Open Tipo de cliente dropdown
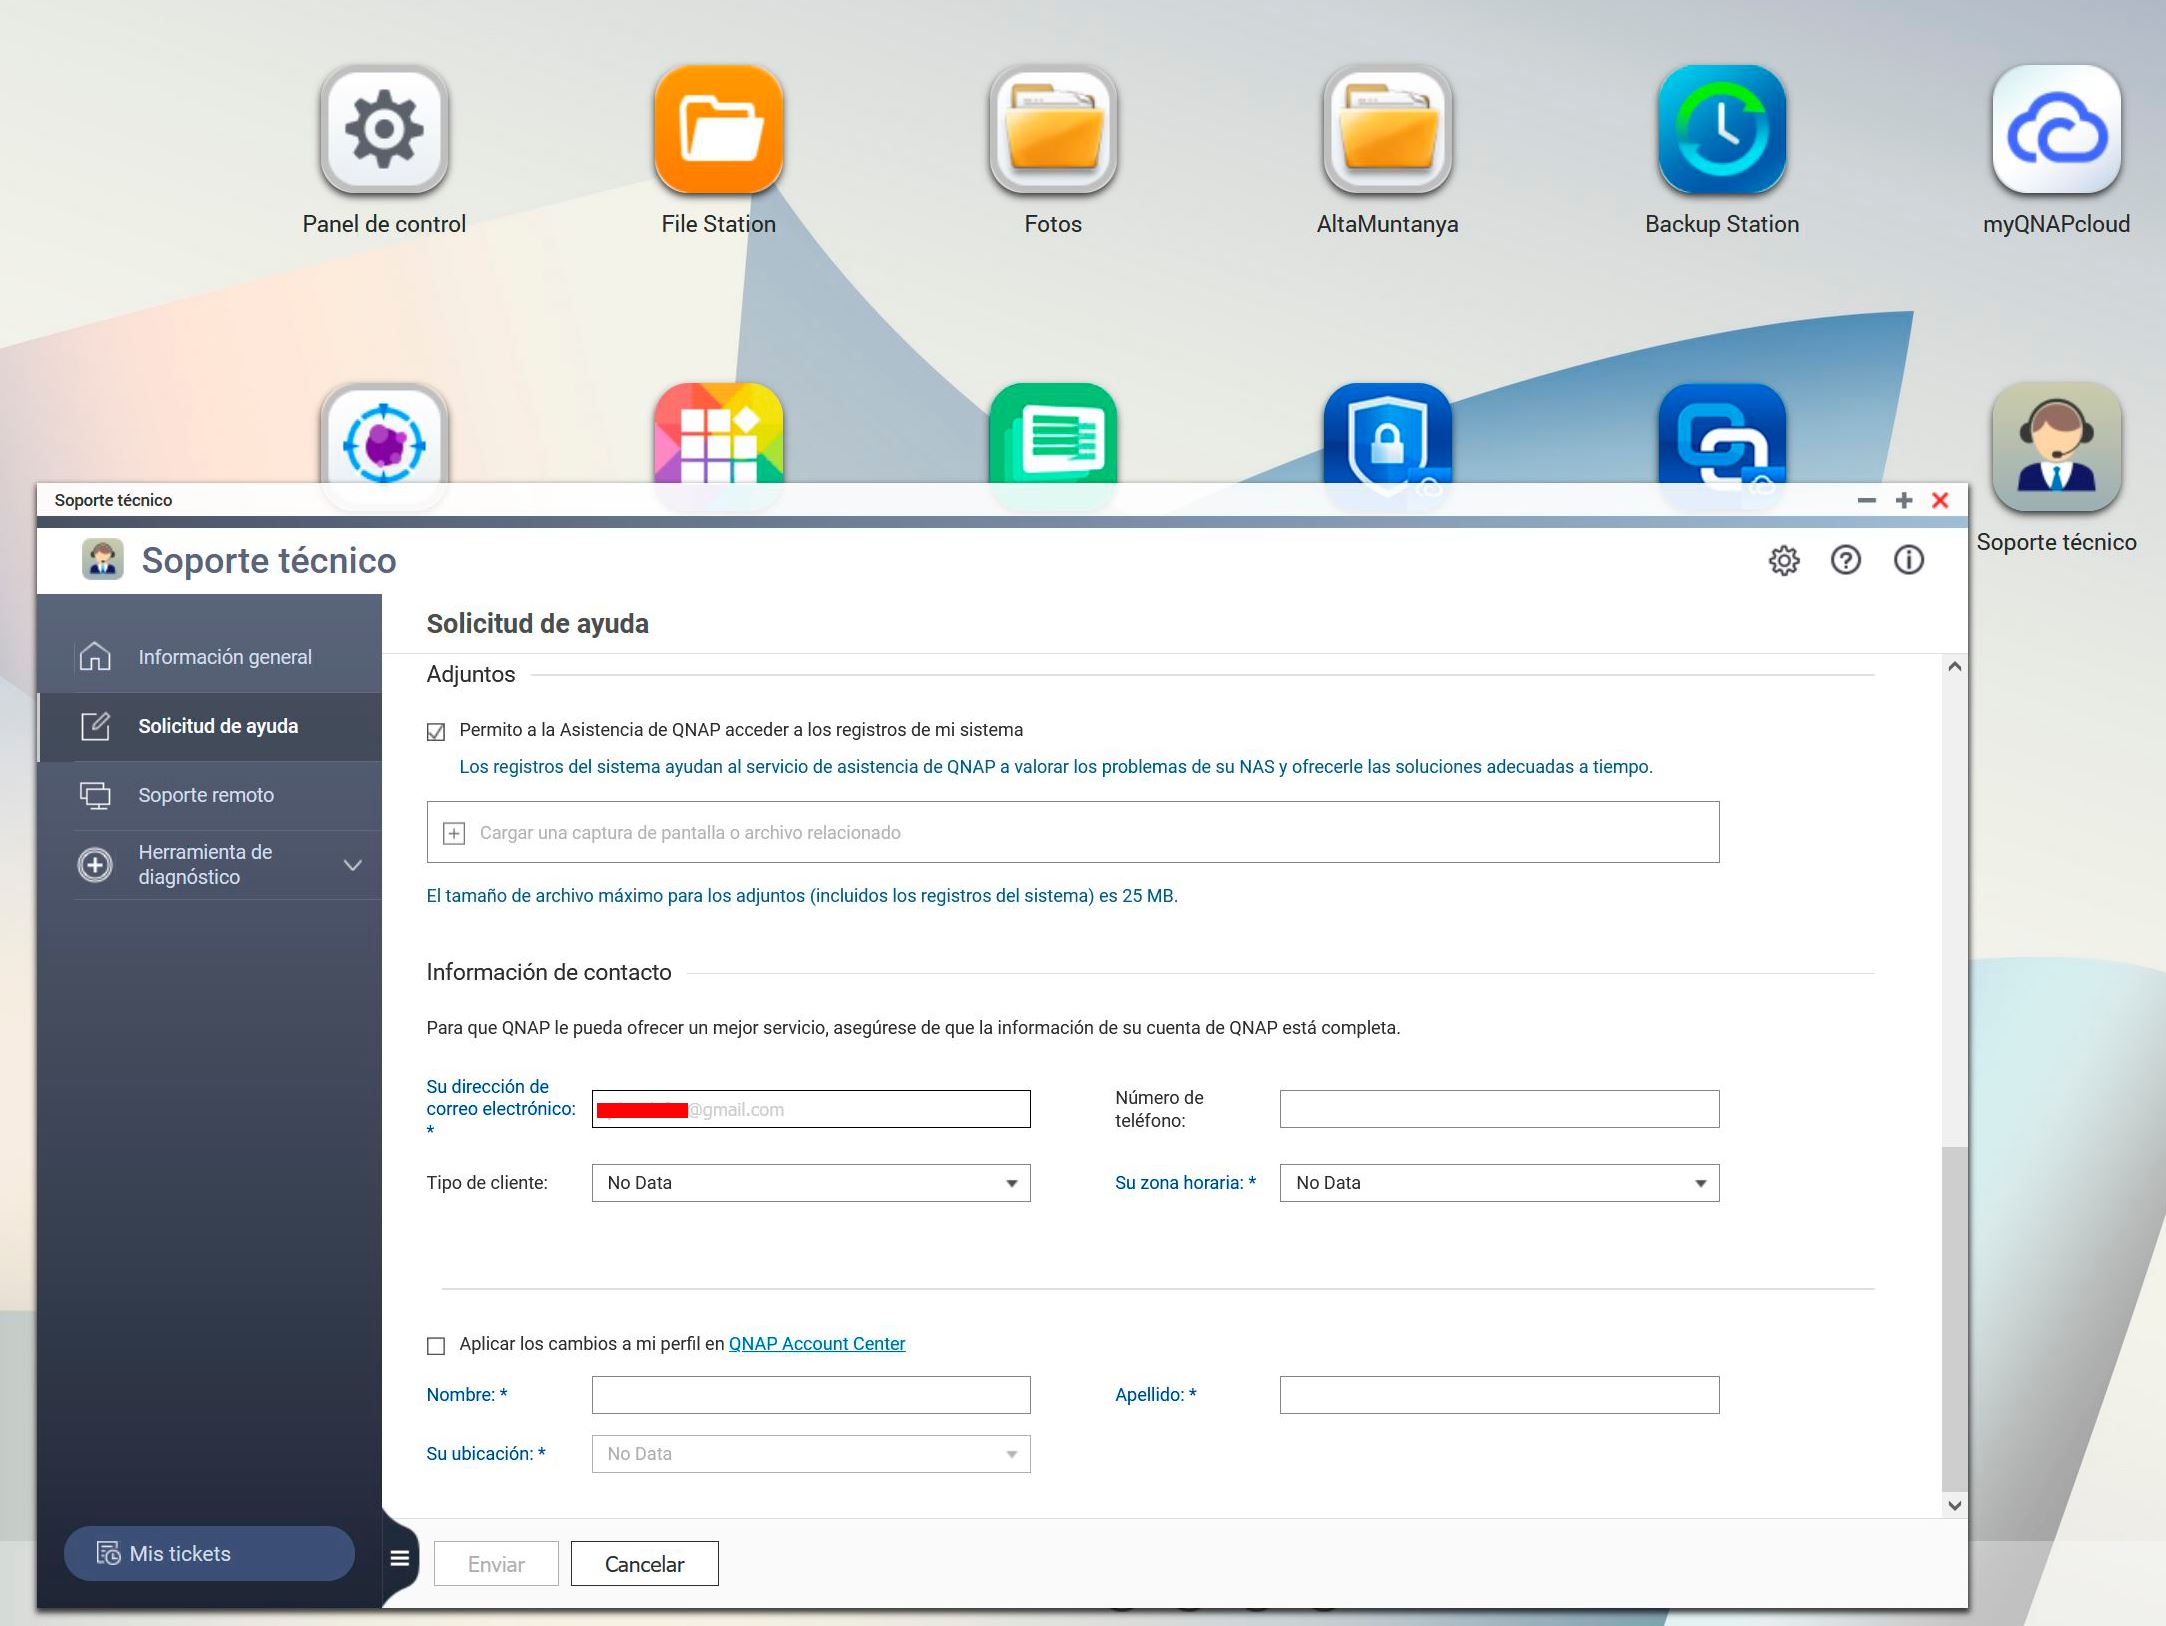This screenshot has width=2166, height=1626. (810, 1183)
